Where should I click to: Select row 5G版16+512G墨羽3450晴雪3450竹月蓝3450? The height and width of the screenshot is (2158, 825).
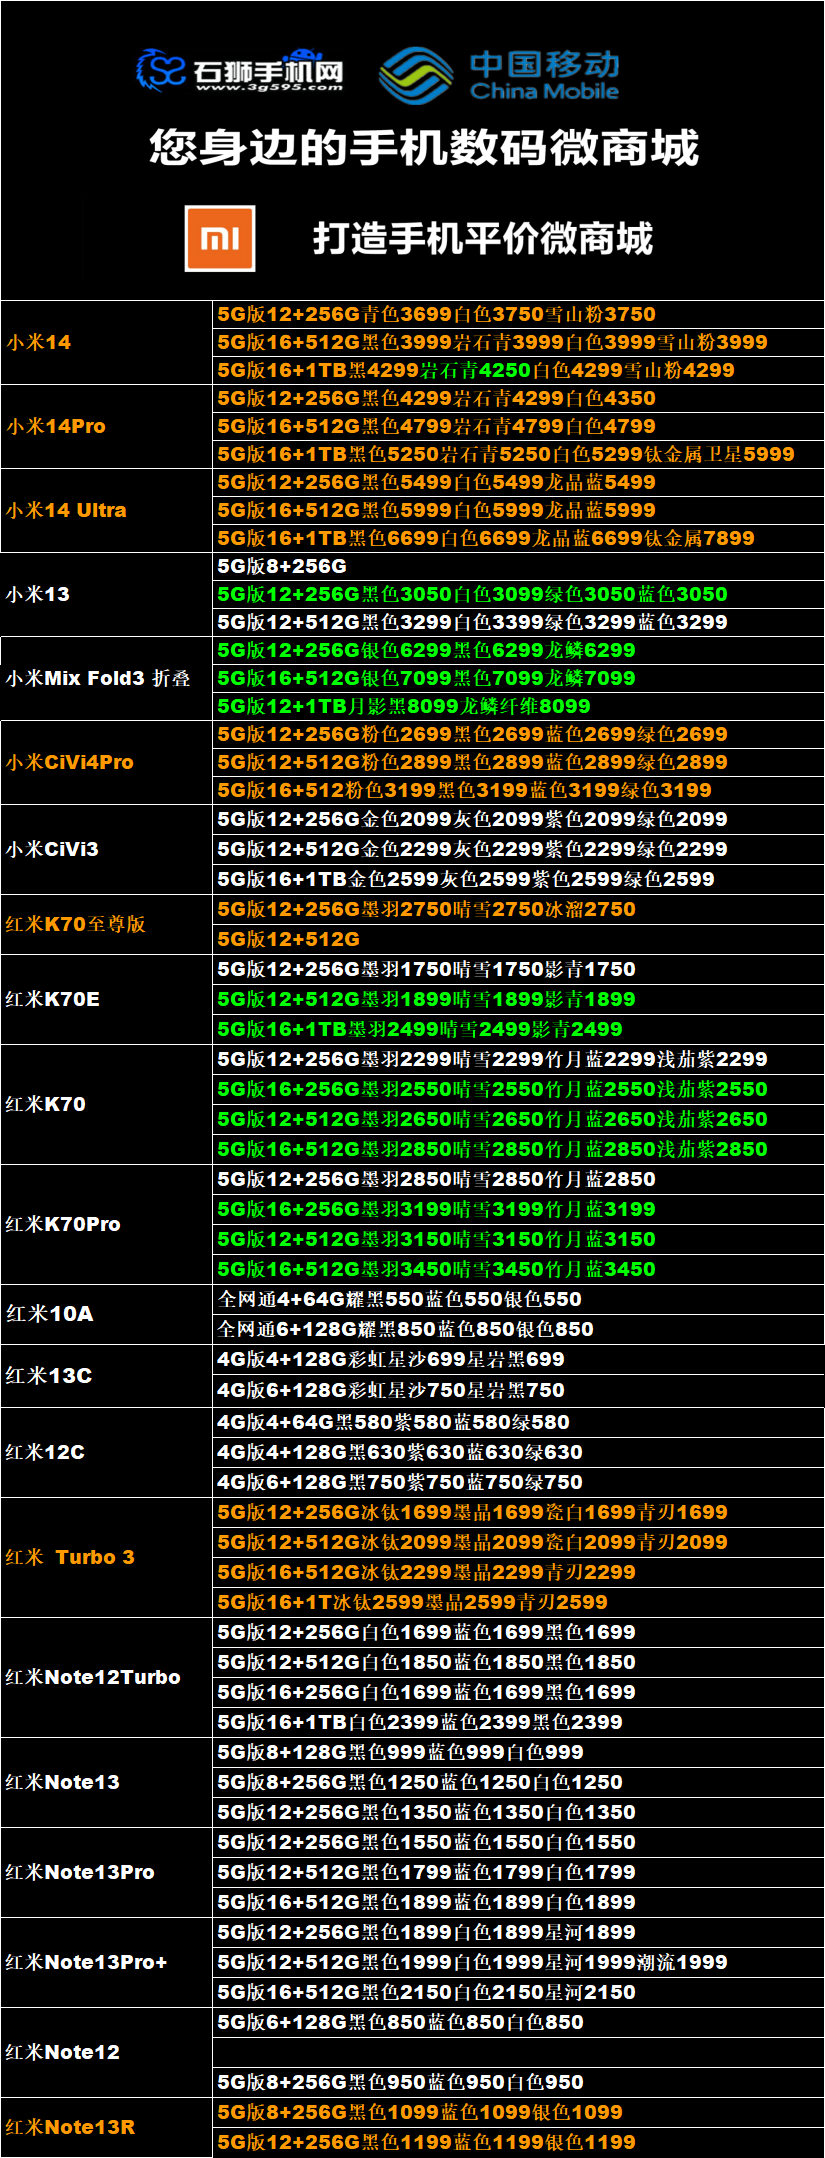pos(519,1269)
